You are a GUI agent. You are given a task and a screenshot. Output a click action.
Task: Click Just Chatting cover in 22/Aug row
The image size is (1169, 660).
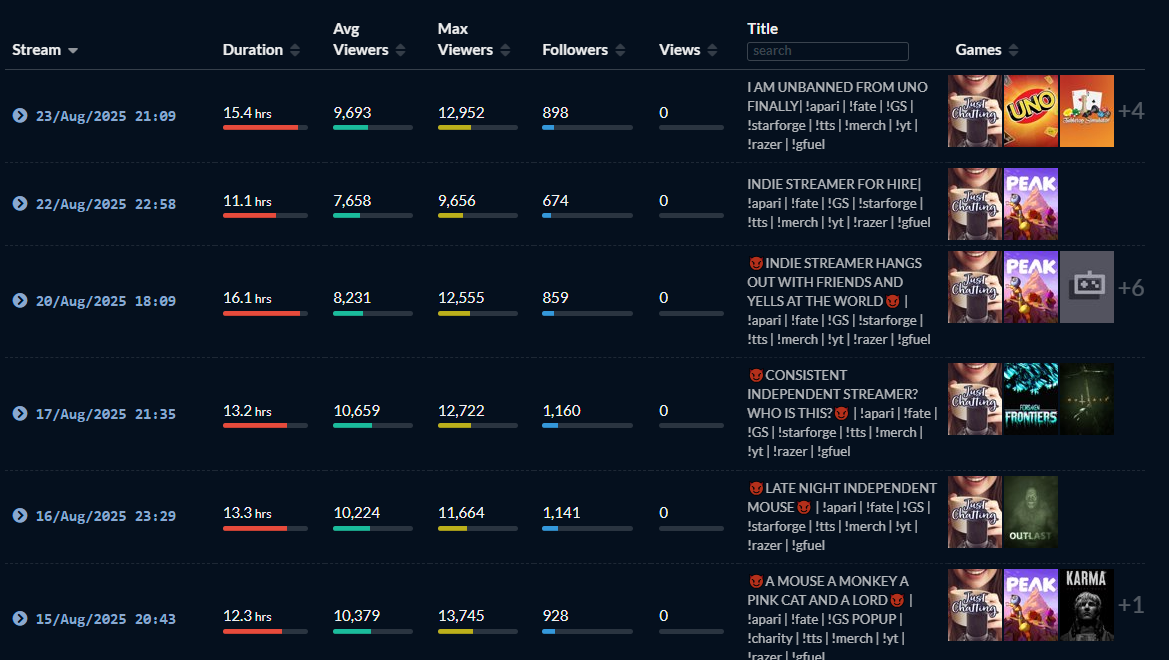[x=974, y=204]
